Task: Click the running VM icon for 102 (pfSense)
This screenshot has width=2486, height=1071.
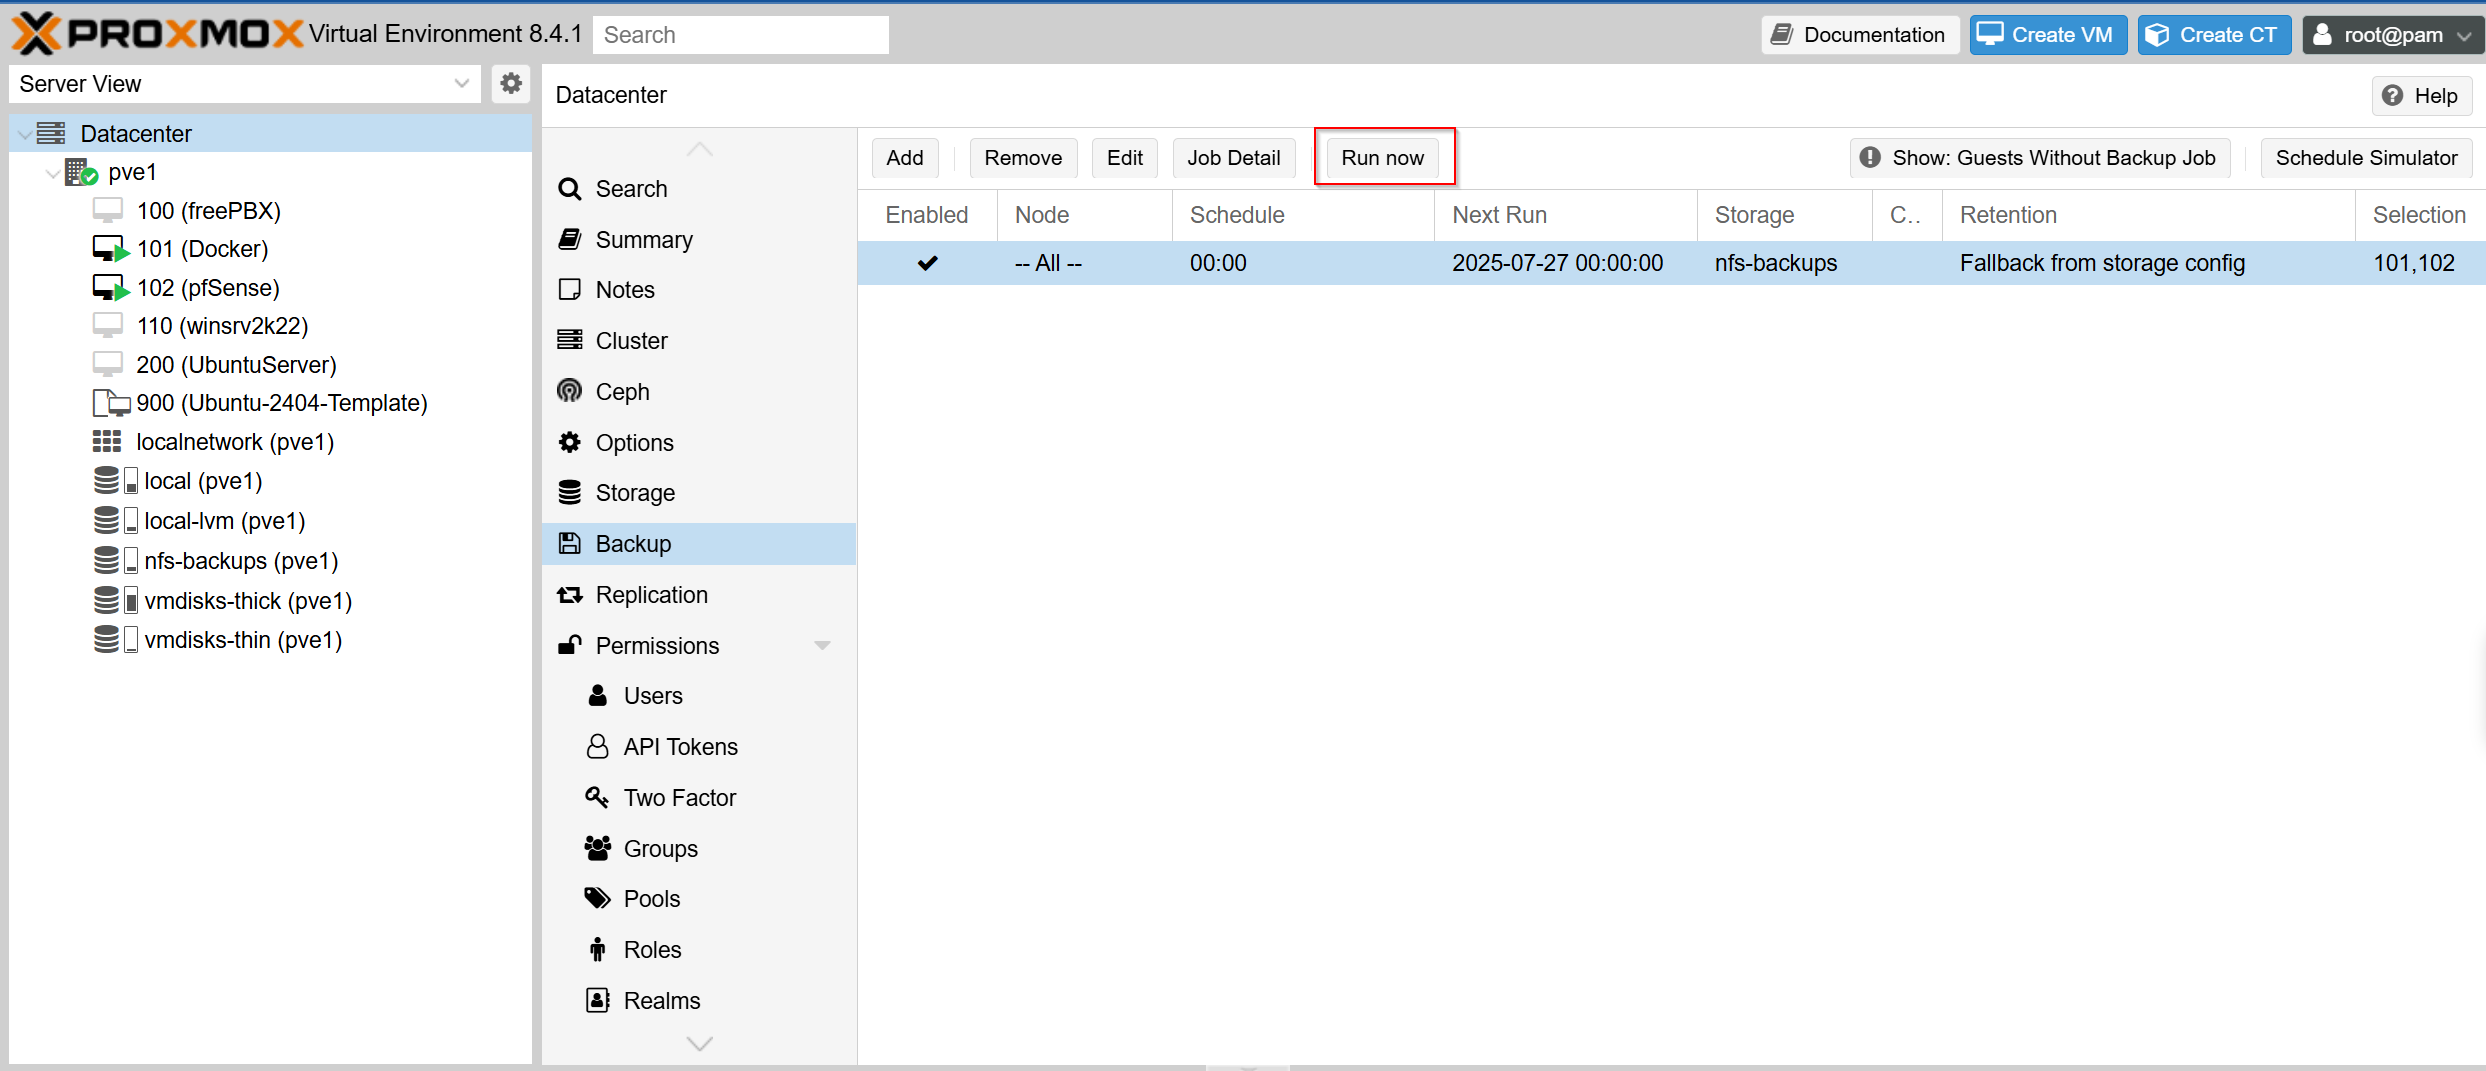Action: [110, 288]
